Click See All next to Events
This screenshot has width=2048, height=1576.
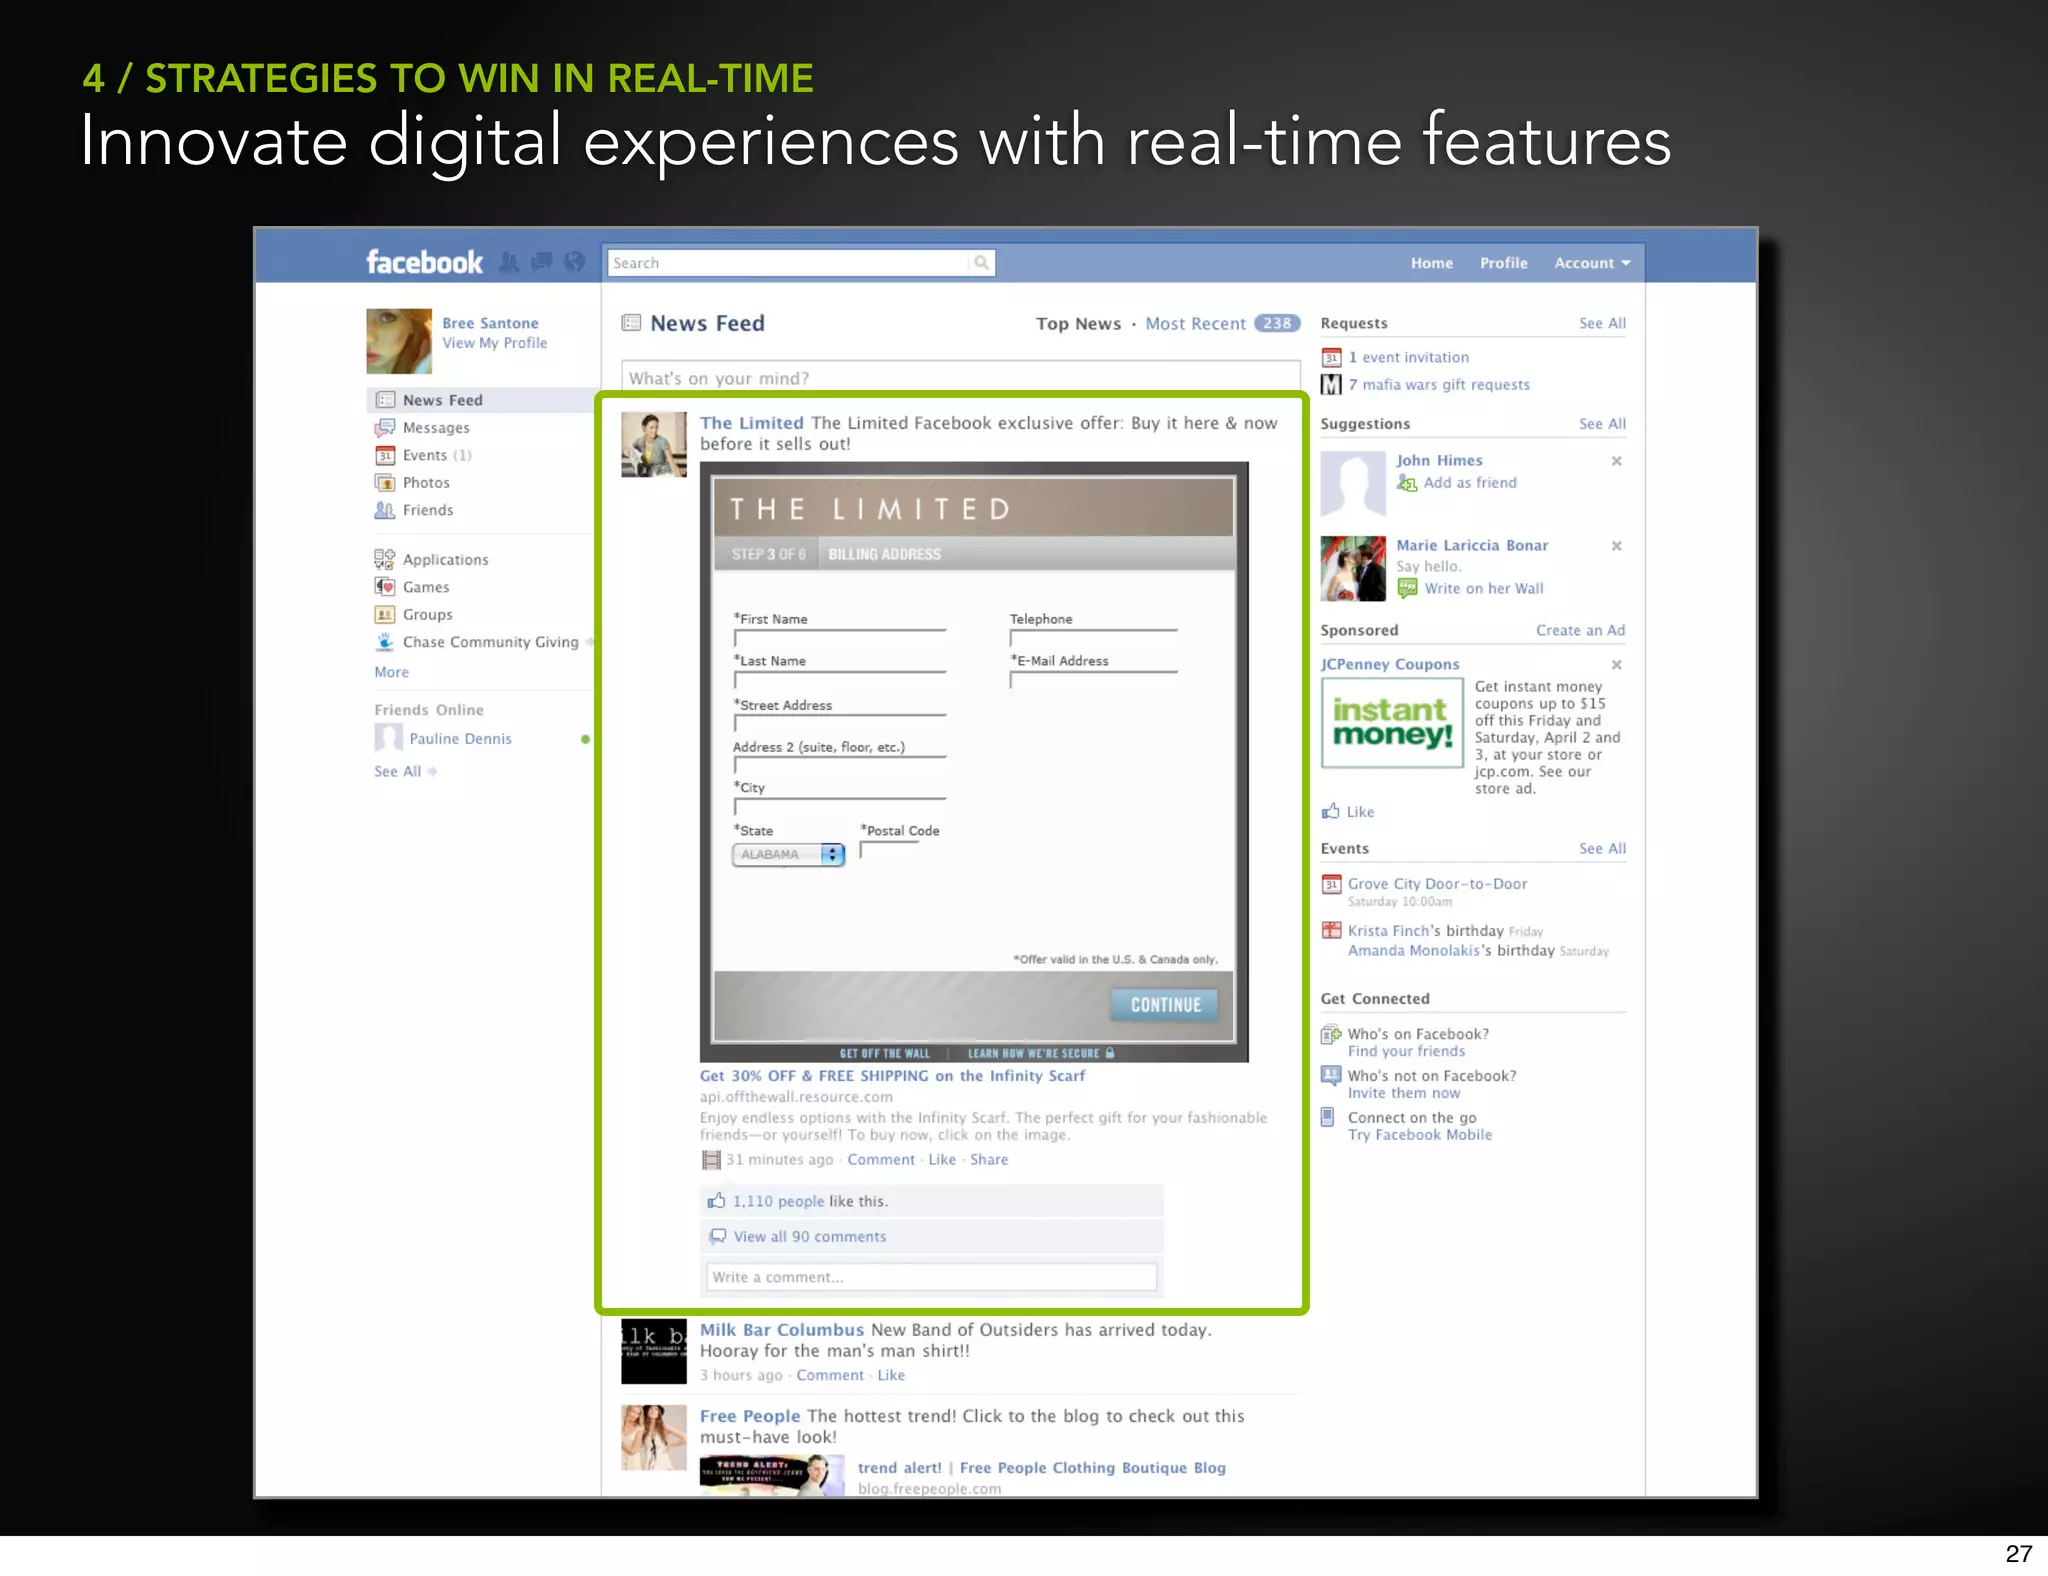pyautogui.click(x=1602, y=849)
